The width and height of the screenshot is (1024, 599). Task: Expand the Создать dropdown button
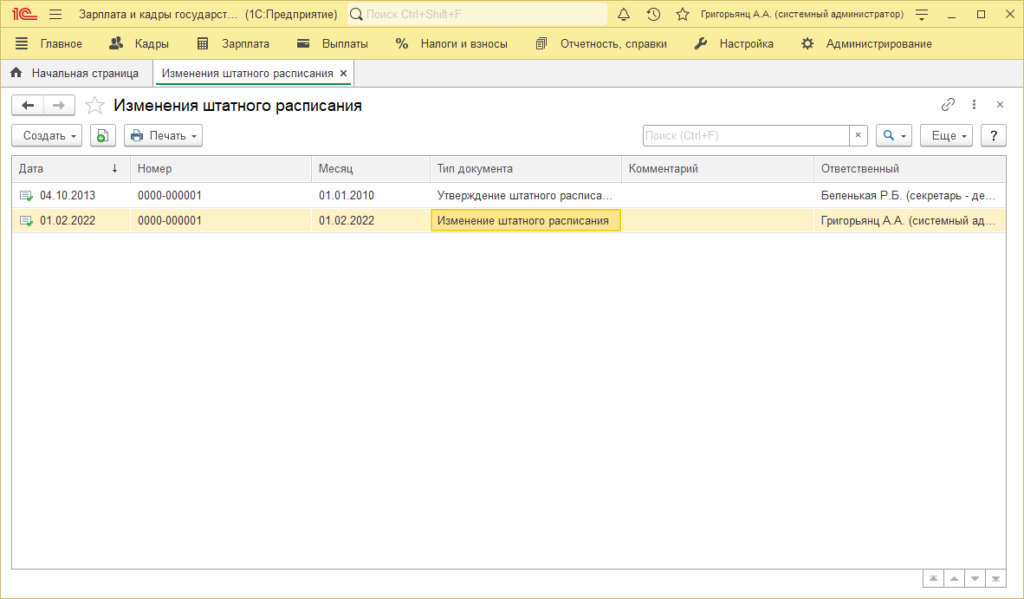point(46,136)
